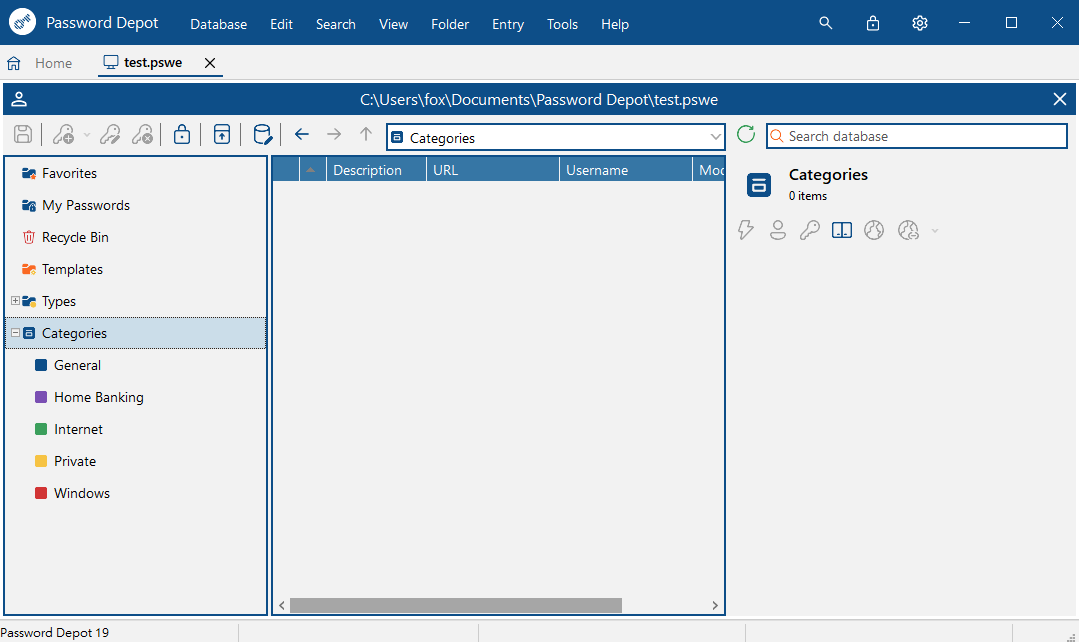Click in the Search database field
This screenshot has width=1079, height=642.
(x=917, y=136)
